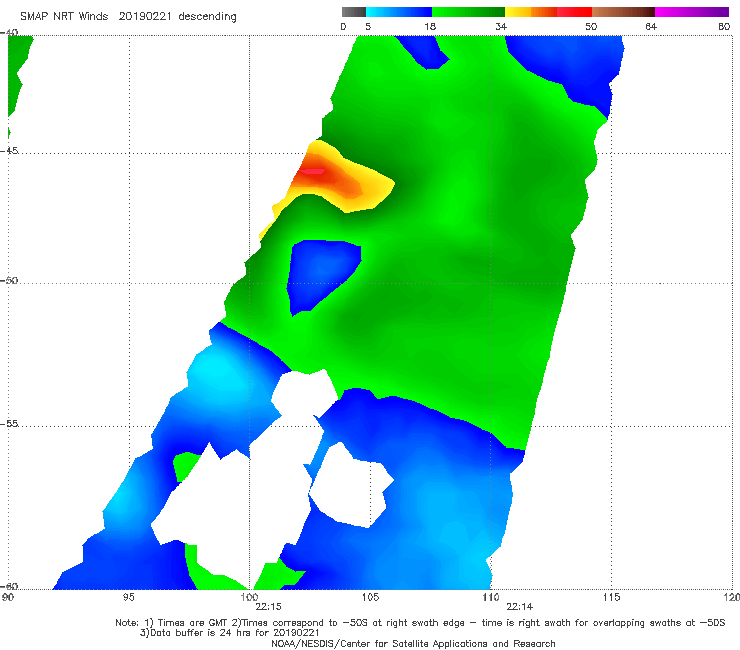Screen dimensions: 740x650
Task: Click the note "3)Data buffer is 24 hrs"
Action: coord(229,633)
